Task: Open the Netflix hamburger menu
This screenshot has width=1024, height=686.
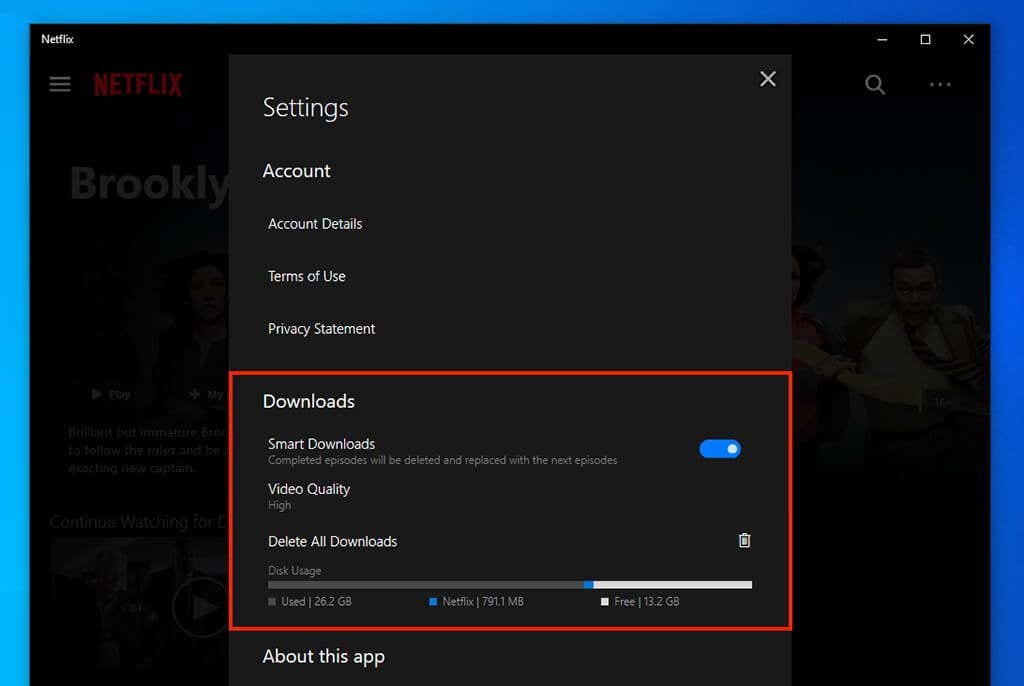Action: [59, 84]
